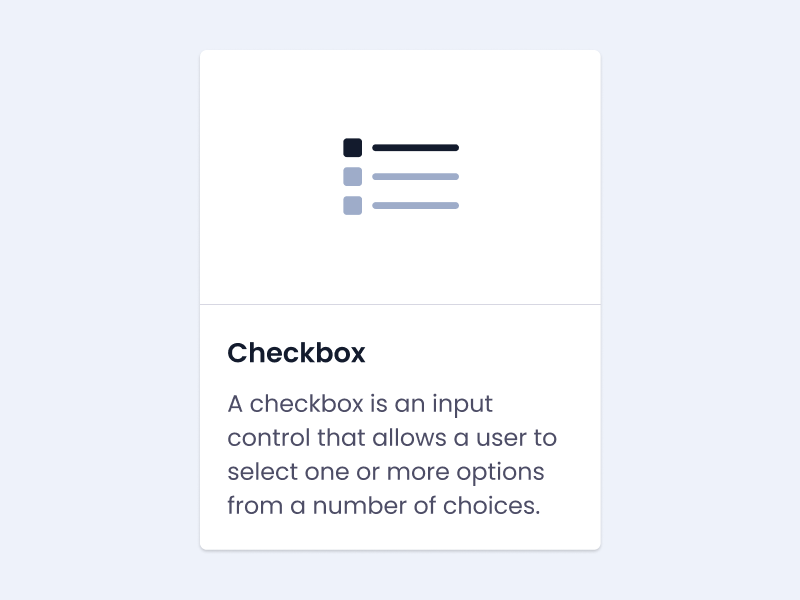
Task: Check the bottom gray checkbox square
Action: click(352, 206)
